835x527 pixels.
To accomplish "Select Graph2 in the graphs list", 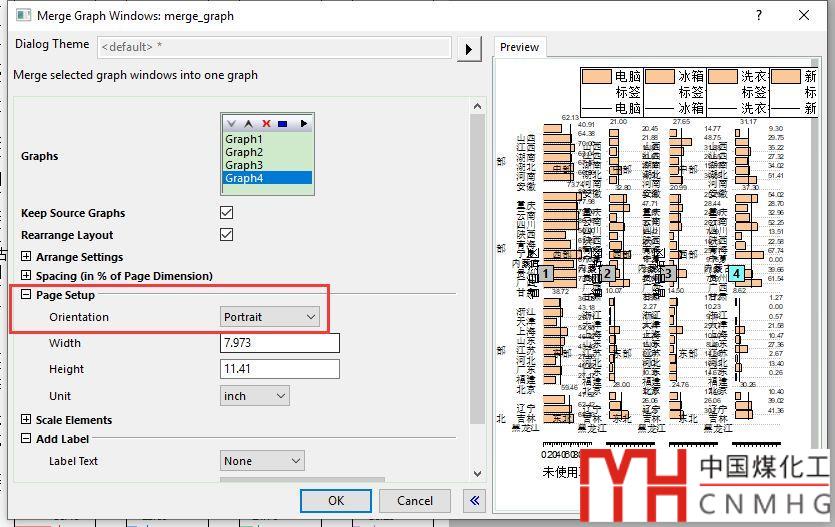I will 244,152.
